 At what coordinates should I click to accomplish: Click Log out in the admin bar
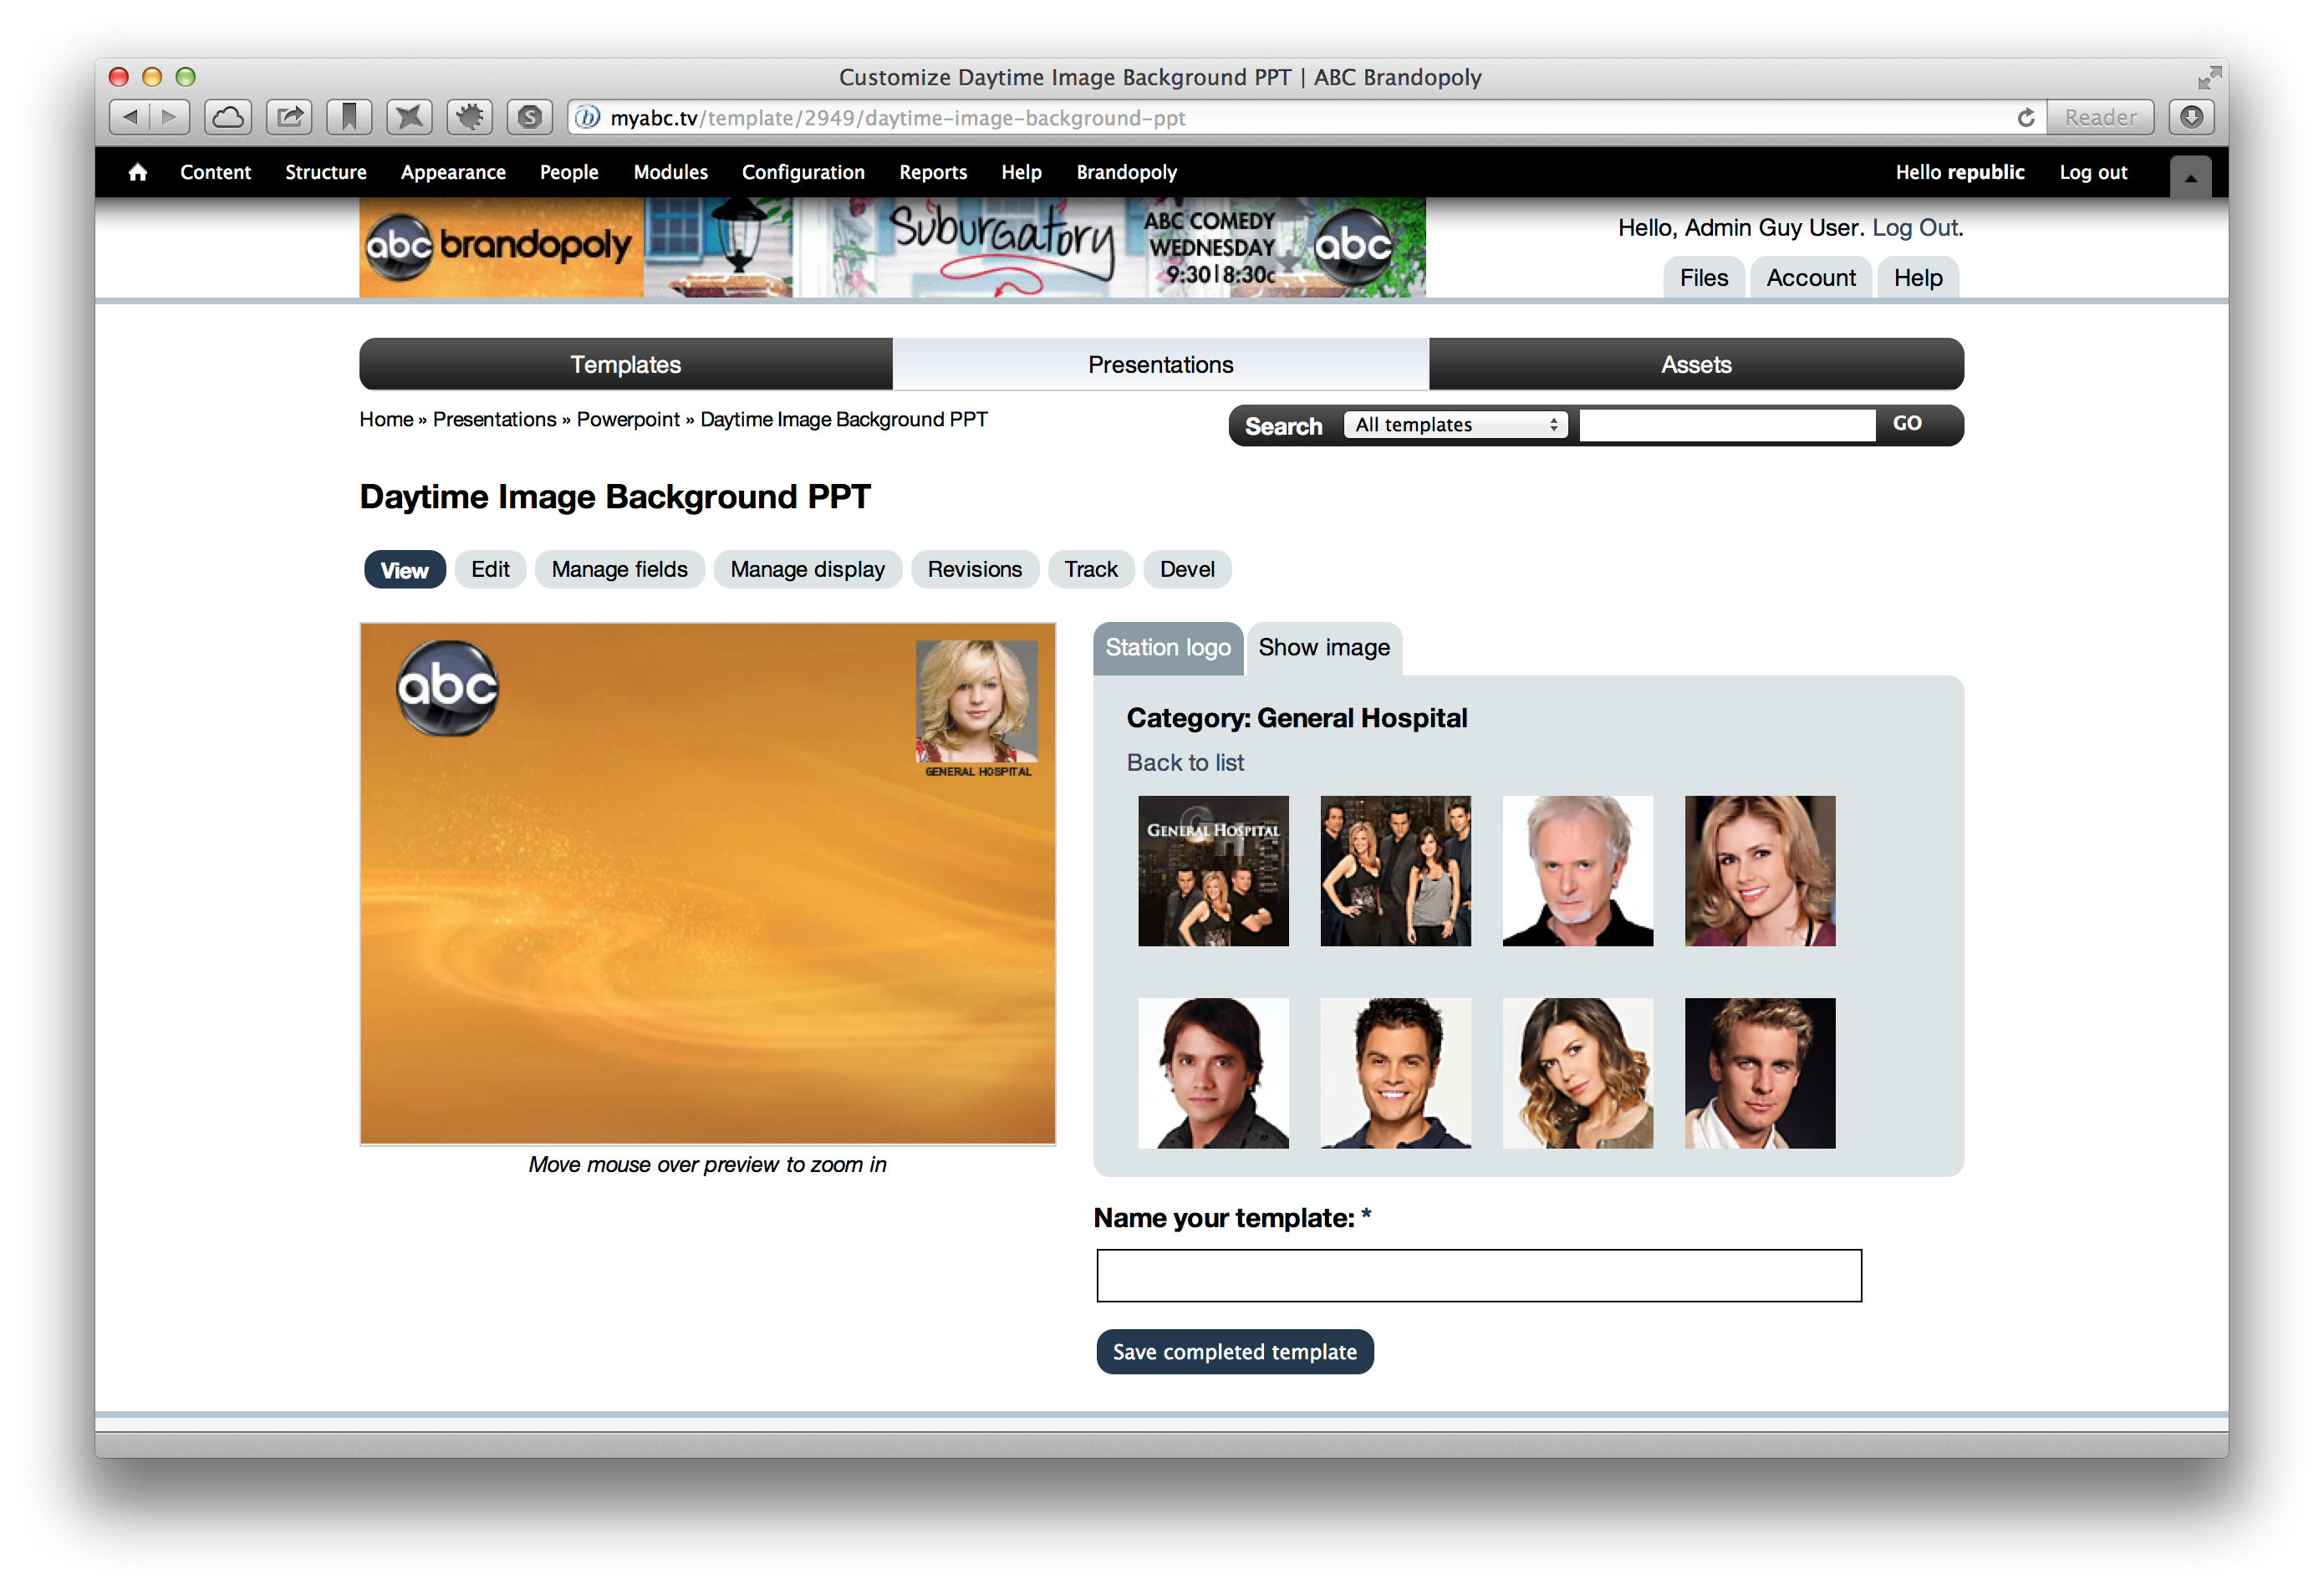[x=2093, y=172]
